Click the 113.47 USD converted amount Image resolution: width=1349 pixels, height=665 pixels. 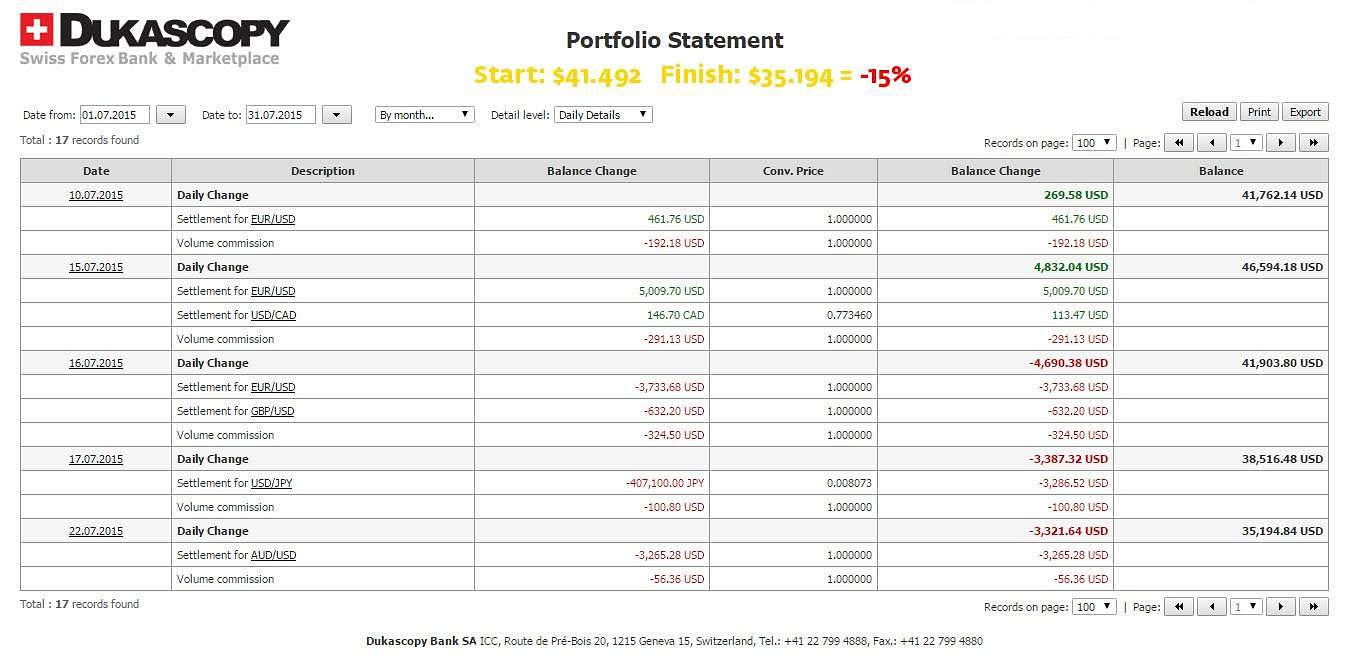pyautogui.click(x=1079, y=315)
